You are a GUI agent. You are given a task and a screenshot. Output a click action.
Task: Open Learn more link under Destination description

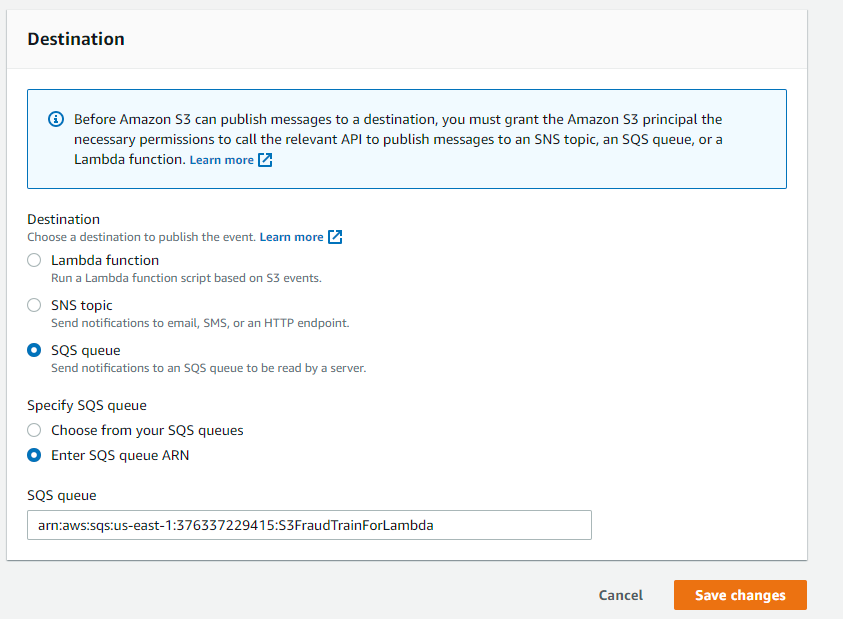(x=291, y=237)
